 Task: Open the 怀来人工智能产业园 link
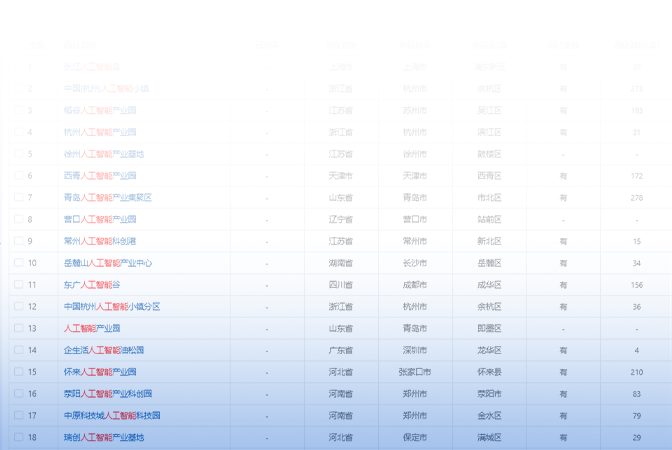point(100,372)
